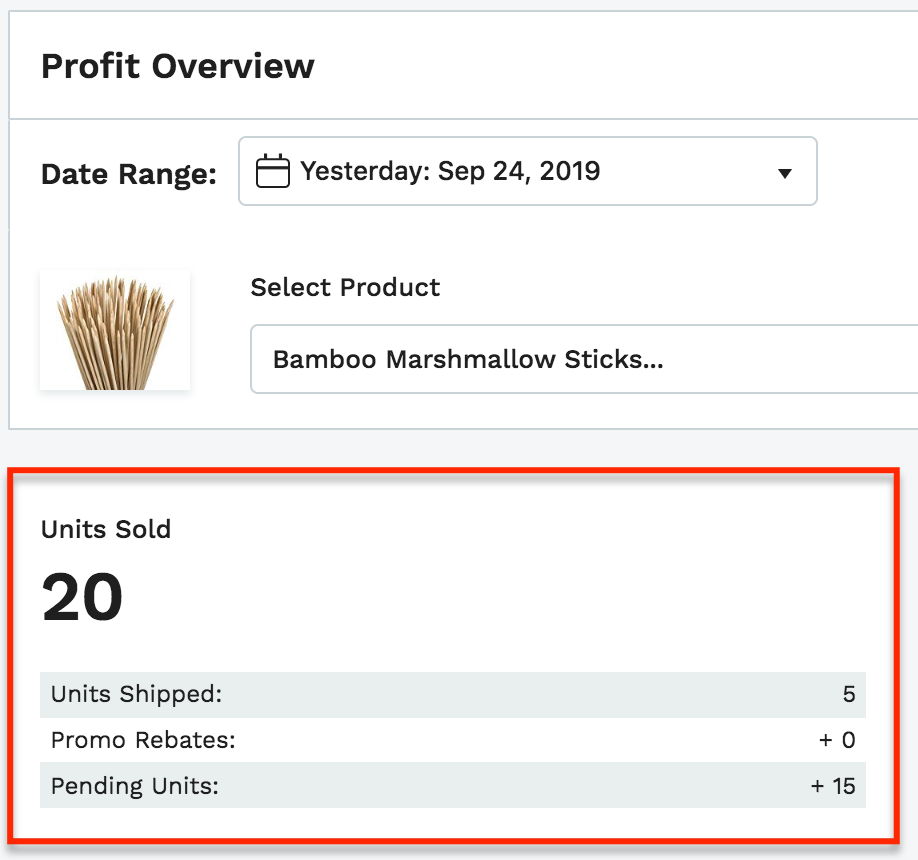Click the Pending Units label text
The image size is (918, 860).
click(135, 786)
